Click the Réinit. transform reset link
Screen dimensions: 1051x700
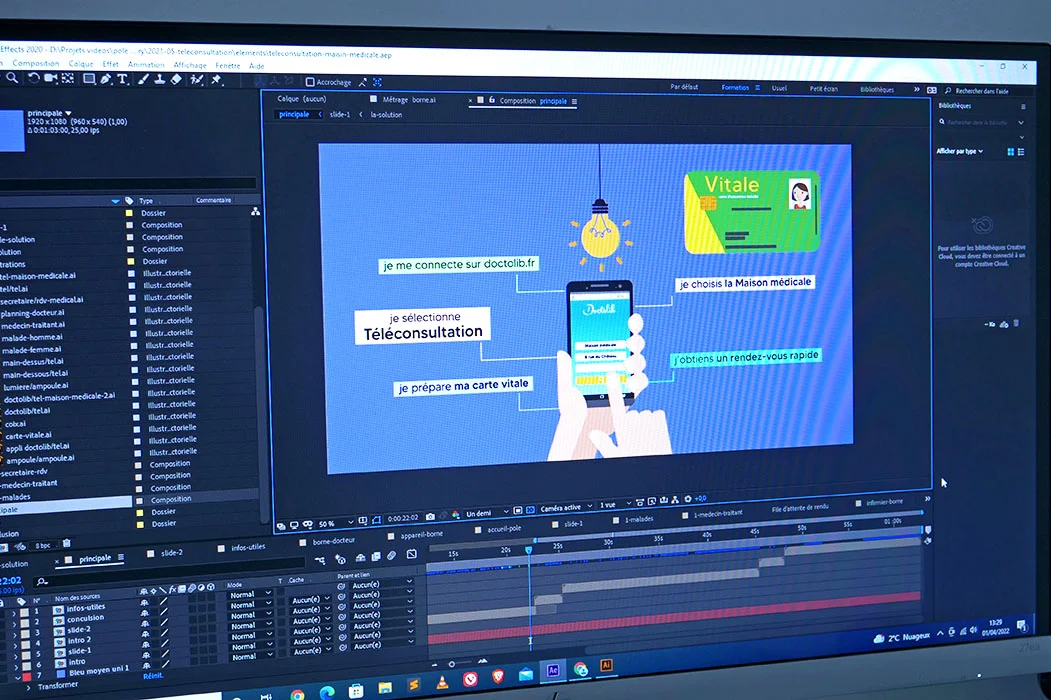tap(153, 676)
